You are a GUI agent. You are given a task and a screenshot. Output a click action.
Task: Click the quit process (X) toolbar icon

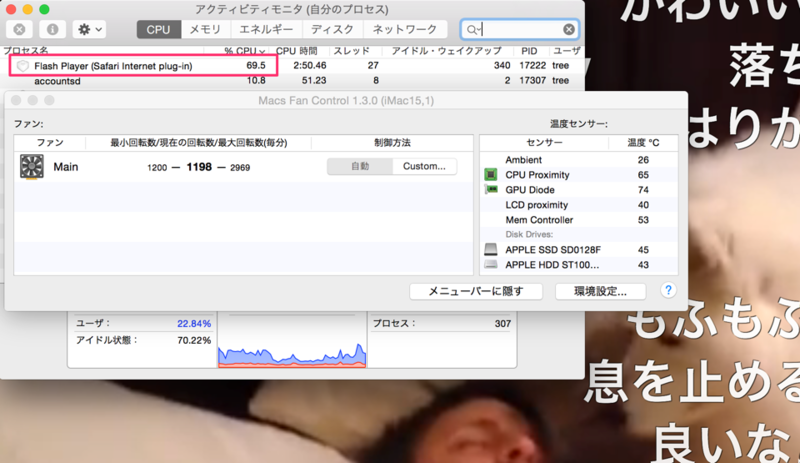tap(19, 30)
